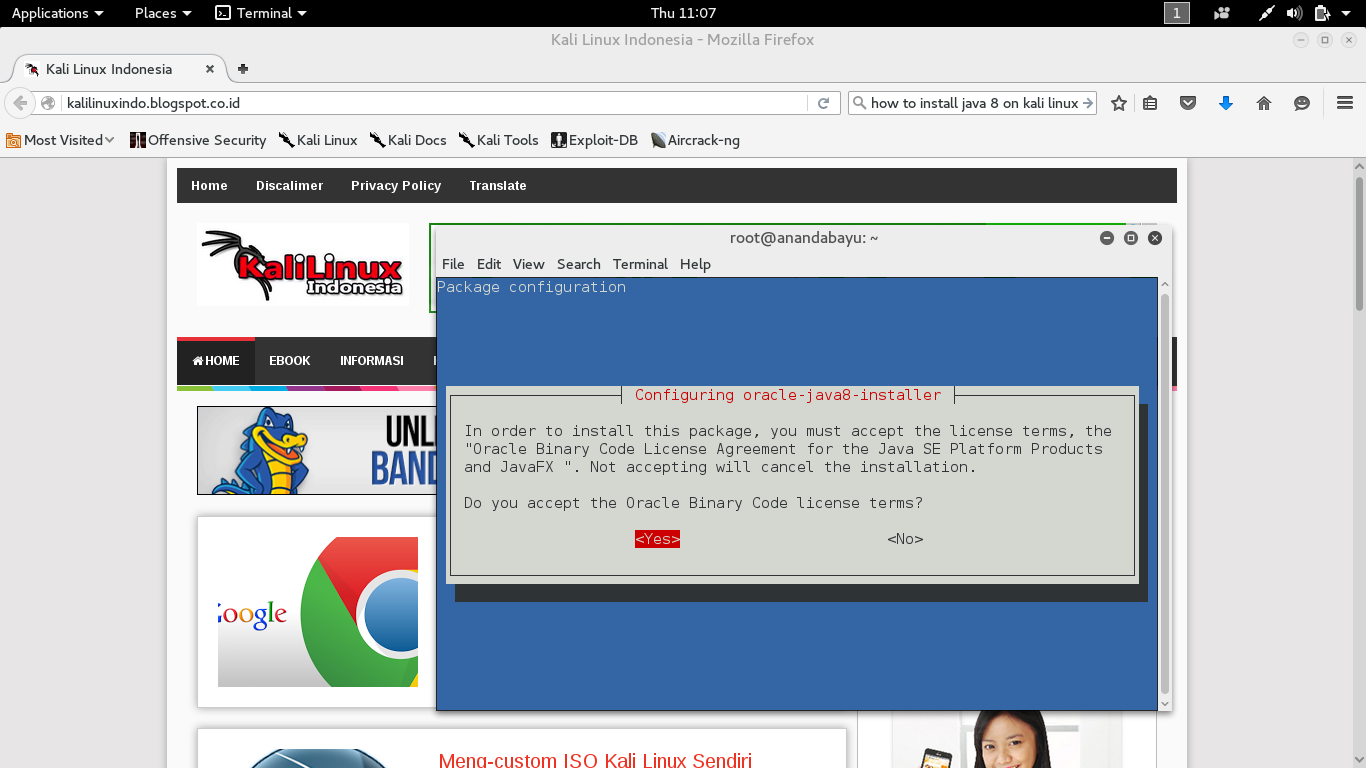
Task: Open bookmarks list icon in Firefox toolbar
Action: [1150, 103]
